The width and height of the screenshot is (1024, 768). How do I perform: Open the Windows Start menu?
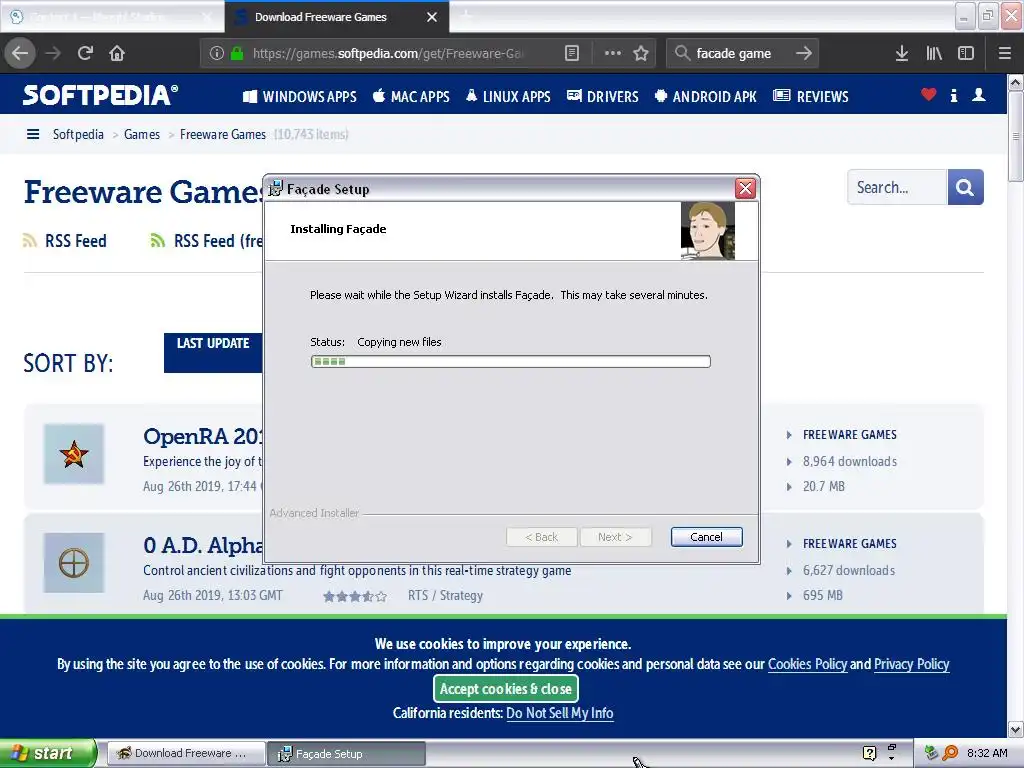[48, 753]
